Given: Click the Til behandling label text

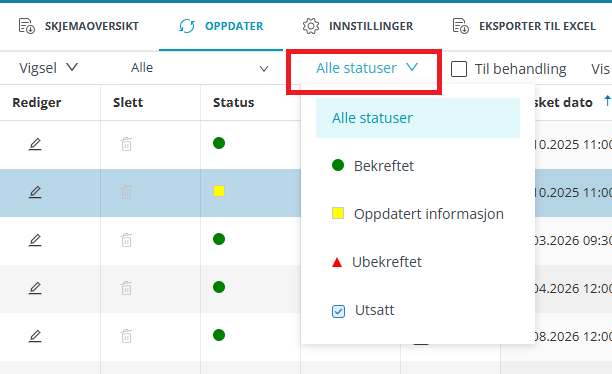Looking at the screenshot, I should tap(520, 69).
